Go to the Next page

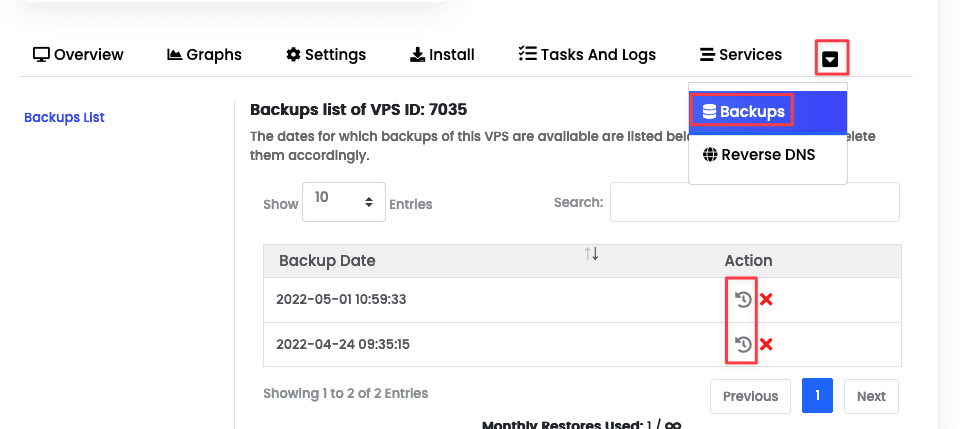click(x=871, y=396)
